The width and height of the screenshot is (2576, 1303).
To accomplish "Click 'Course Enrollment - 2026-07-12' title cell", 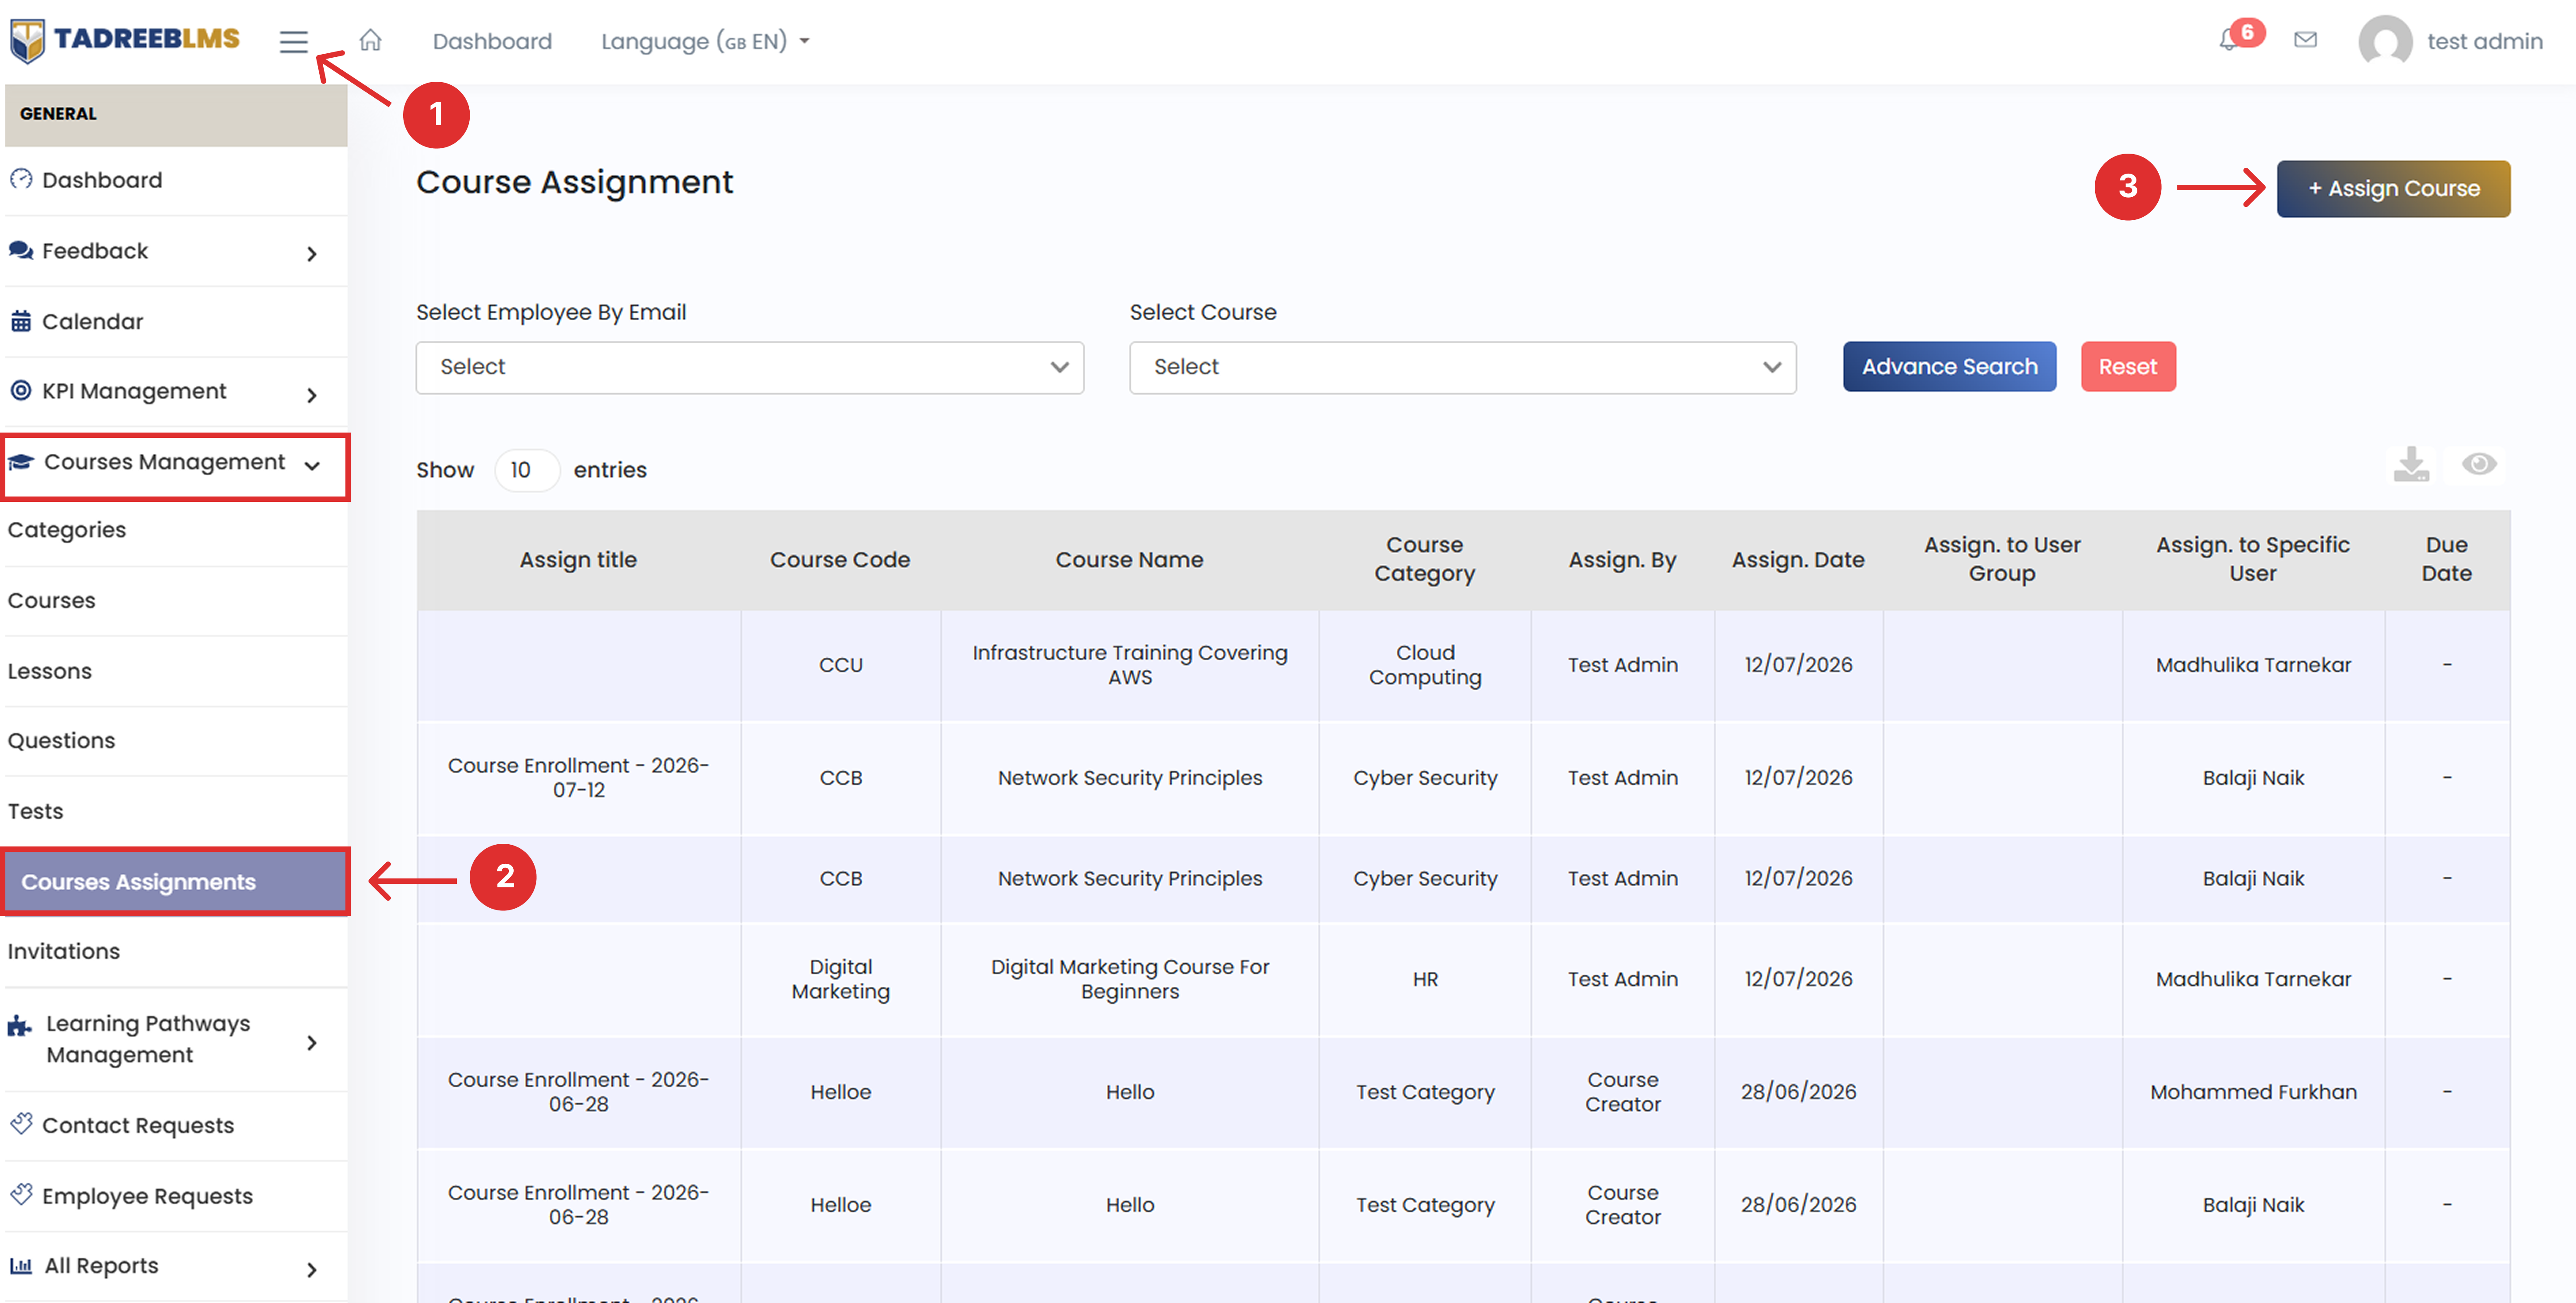I will [x=578, y=777].
